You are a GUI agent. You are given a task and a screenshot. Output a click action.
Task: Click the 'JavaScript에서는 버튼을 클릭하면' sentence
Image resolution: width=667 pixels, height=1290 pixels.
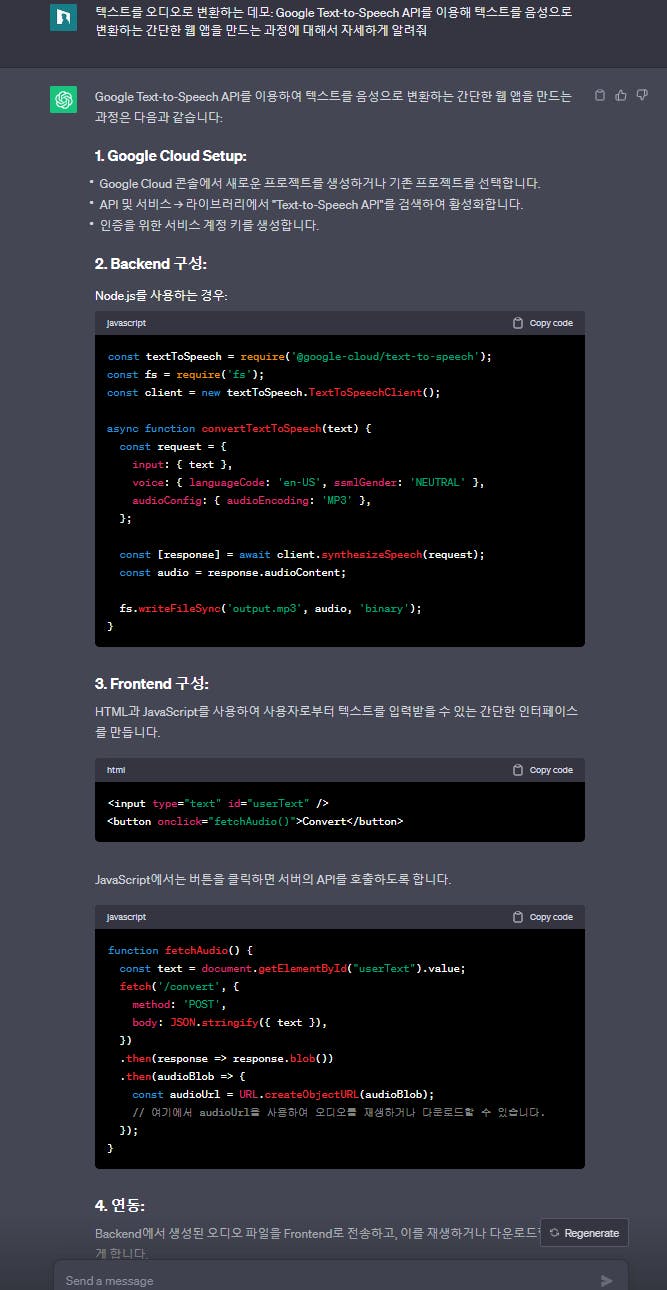[x=273, y=880]
